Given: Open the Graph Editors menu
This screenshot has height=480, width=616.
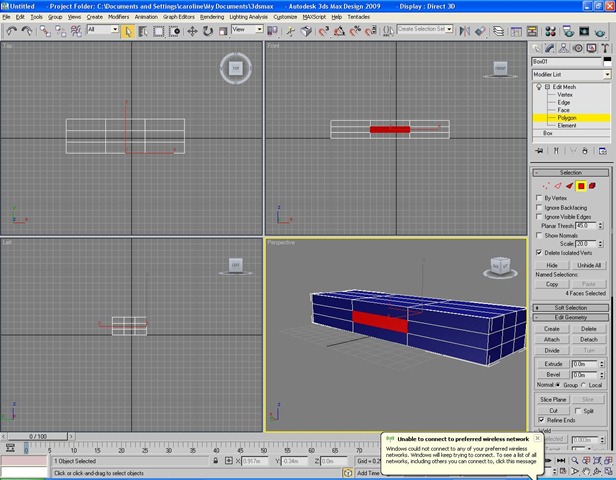Looking at the screenshot, I should 179,17.
